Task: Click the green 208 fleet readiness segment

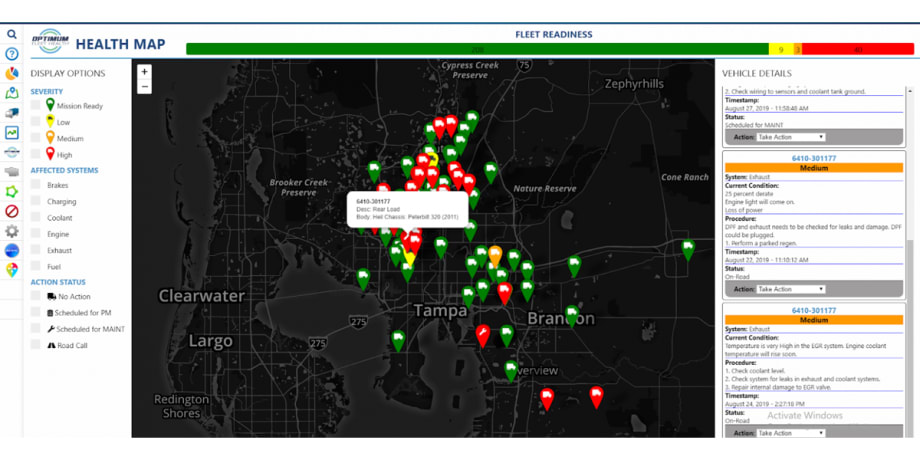Action: coord(477,50)
